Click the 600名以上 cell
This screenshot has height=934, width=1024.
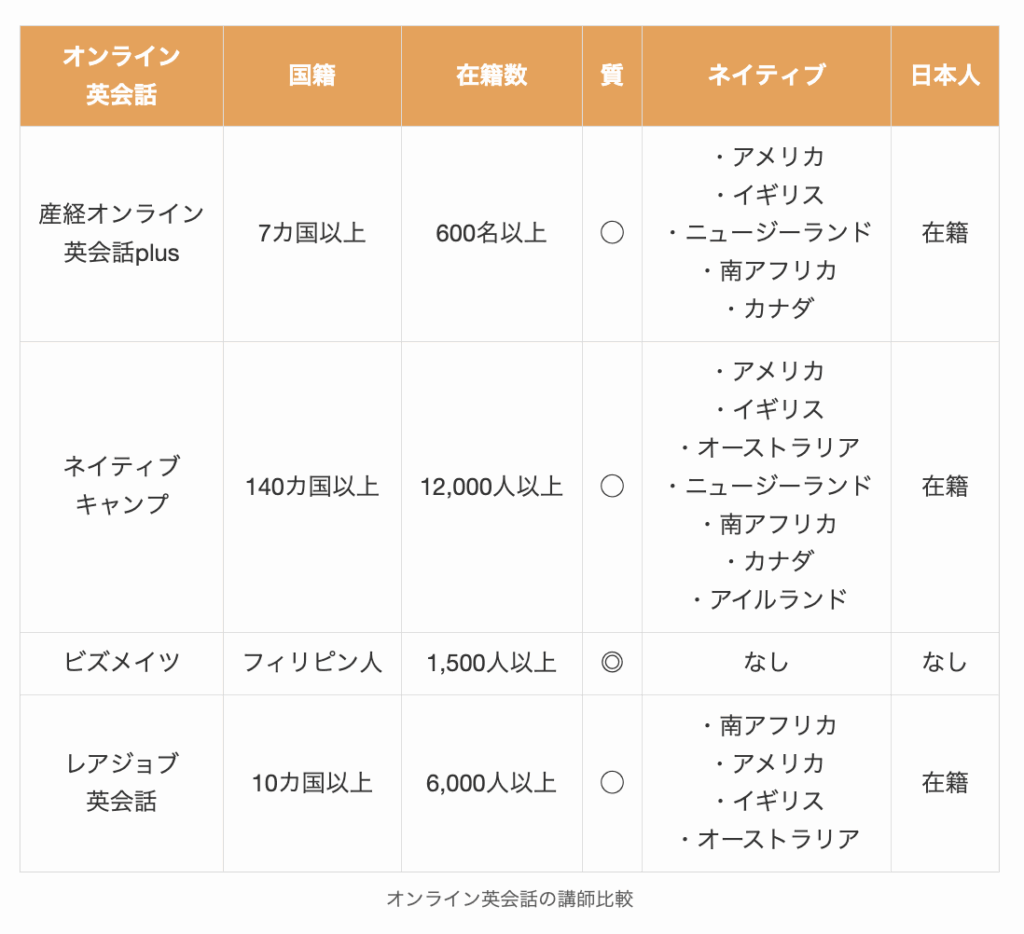pos(491,233)
